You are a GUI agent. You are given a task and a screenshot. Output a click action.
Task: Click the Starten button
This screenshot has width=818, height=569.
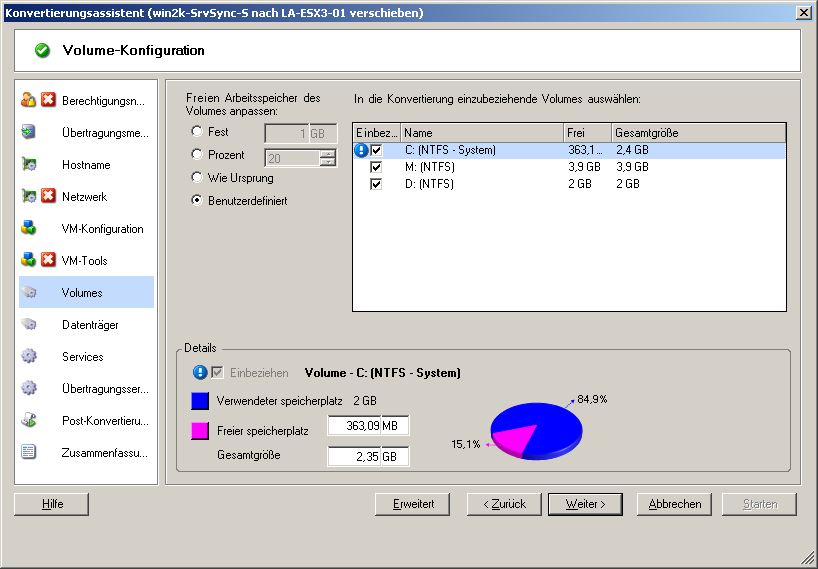click(760, 504)
